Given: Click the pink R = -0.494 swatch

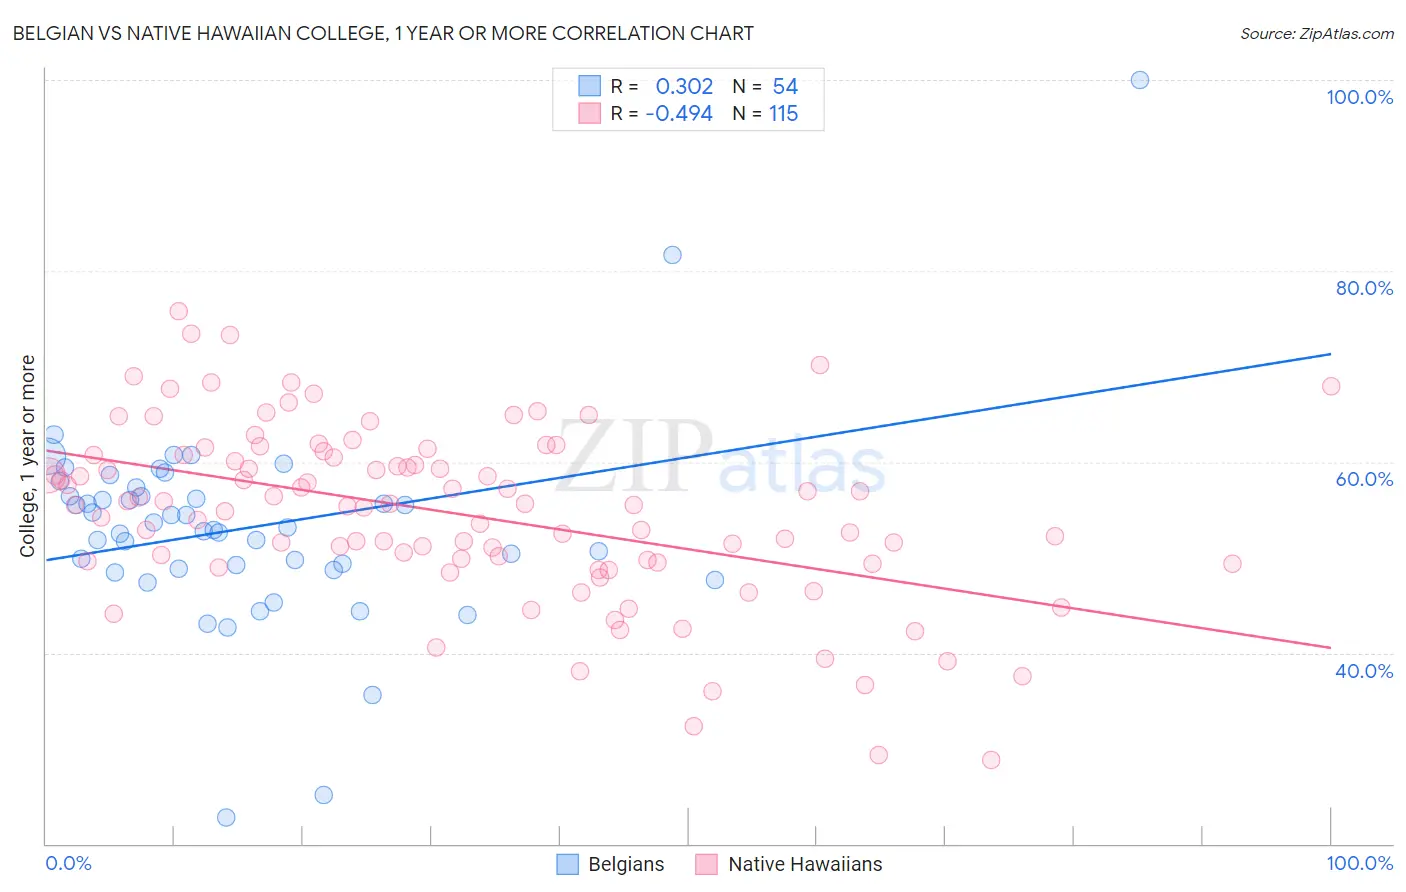Looking at the screenshot, I should click(x=590, y=113).
